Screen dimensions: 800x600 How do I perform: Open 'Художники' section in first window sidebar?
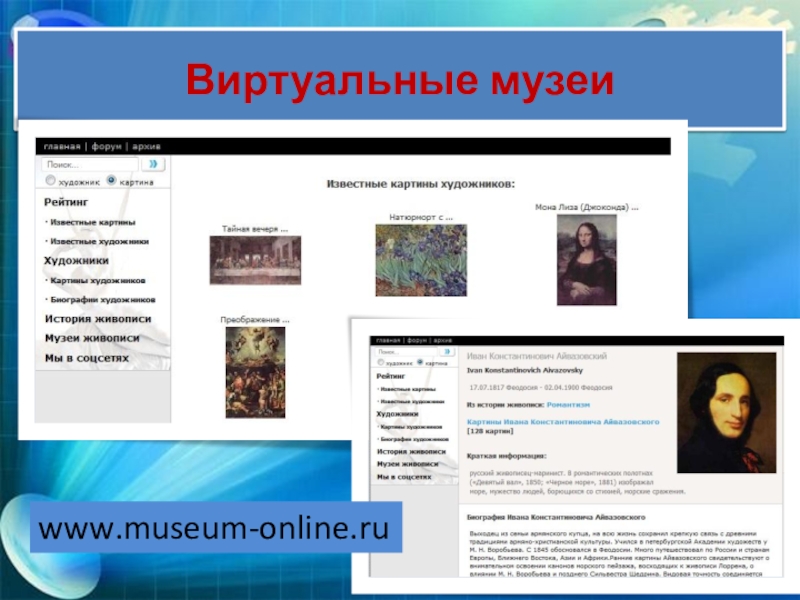point(76,261)
